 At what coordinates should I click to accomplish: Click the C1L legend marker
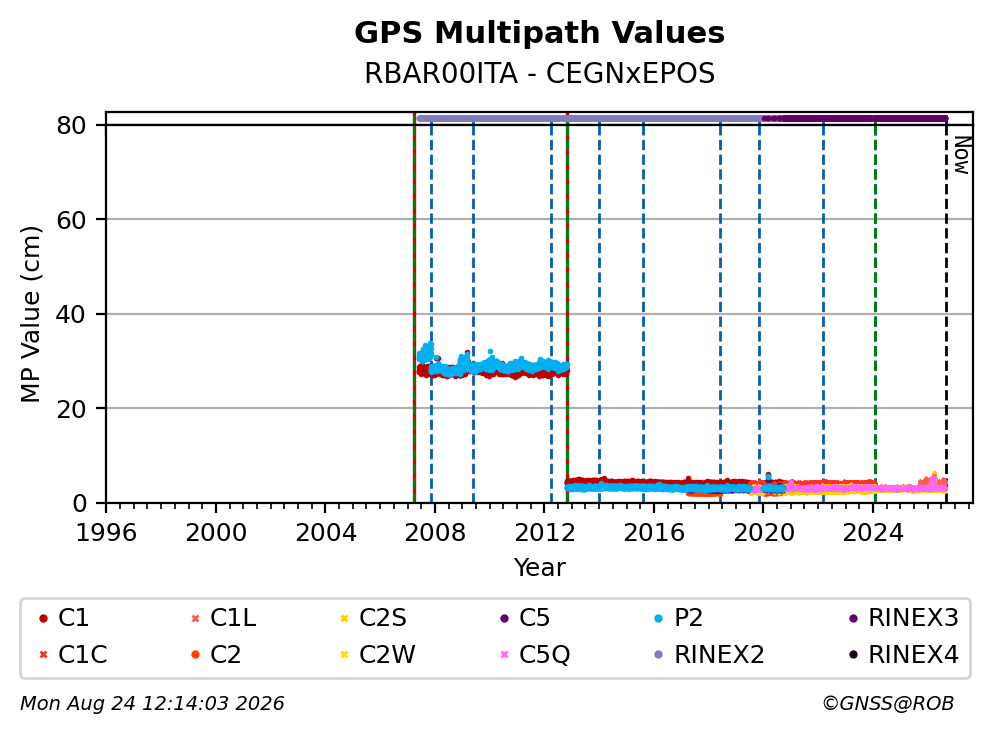coord(195,618)
